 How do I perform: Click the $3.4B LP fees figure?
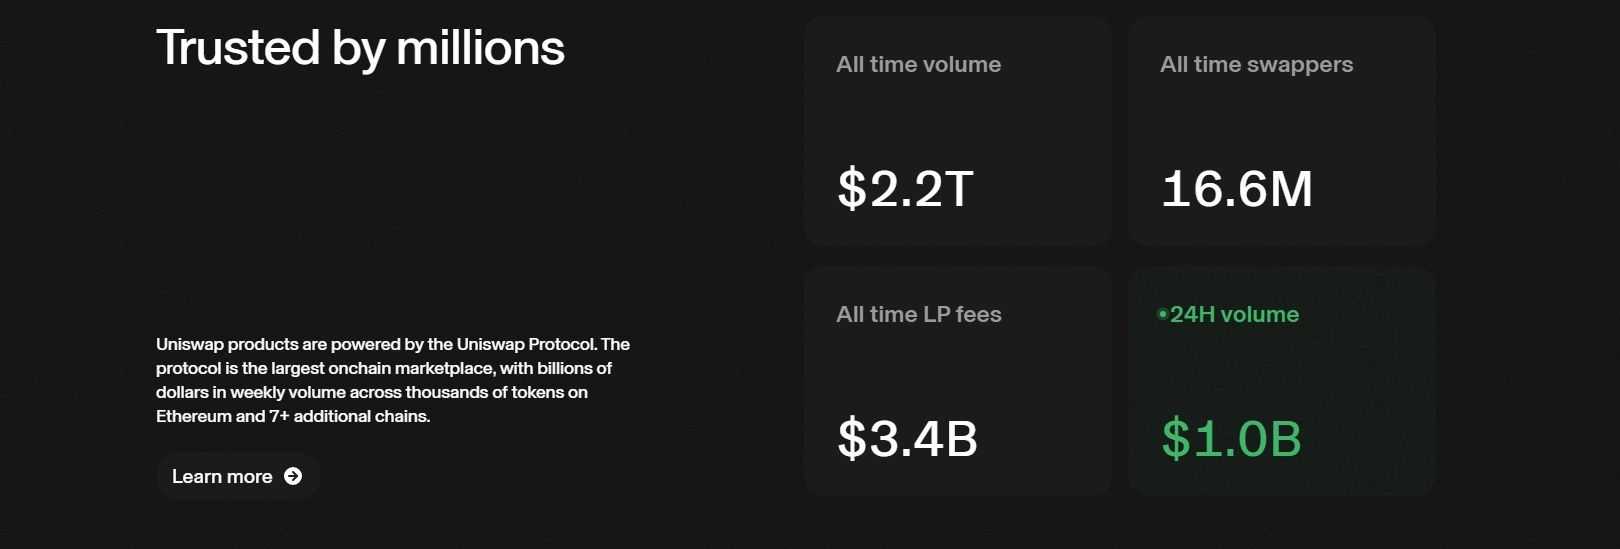908,438
